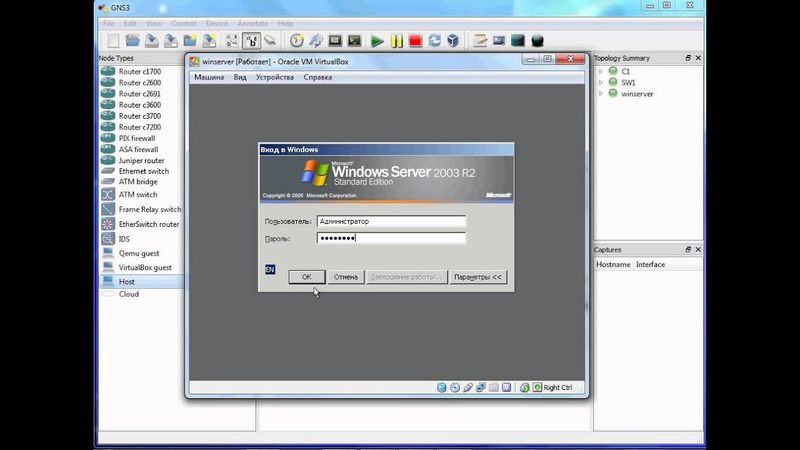Image resolution: width=800 pixels, height=450 pixels.
Task: Suspend all devices with the yellow pause icon
Action: pos(396,41)
